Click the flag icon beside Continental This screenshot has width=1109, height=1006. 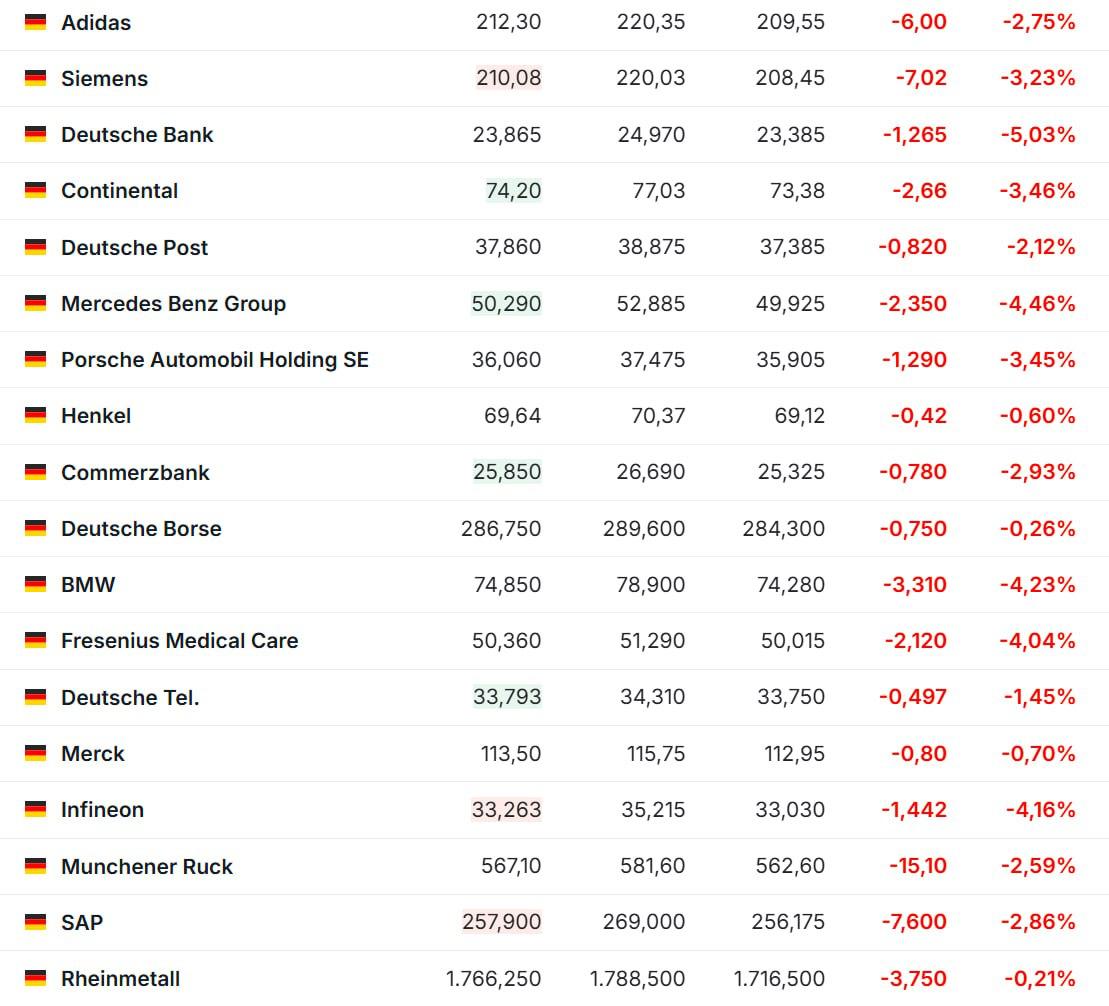tap(36, 190)
